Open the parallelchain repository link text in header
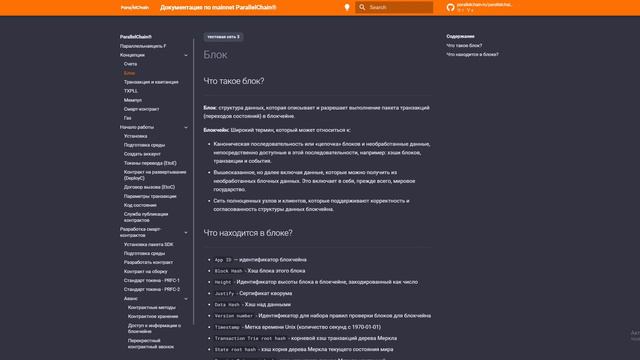This screenshot has width=640, height=360. (x=484, y=4)
